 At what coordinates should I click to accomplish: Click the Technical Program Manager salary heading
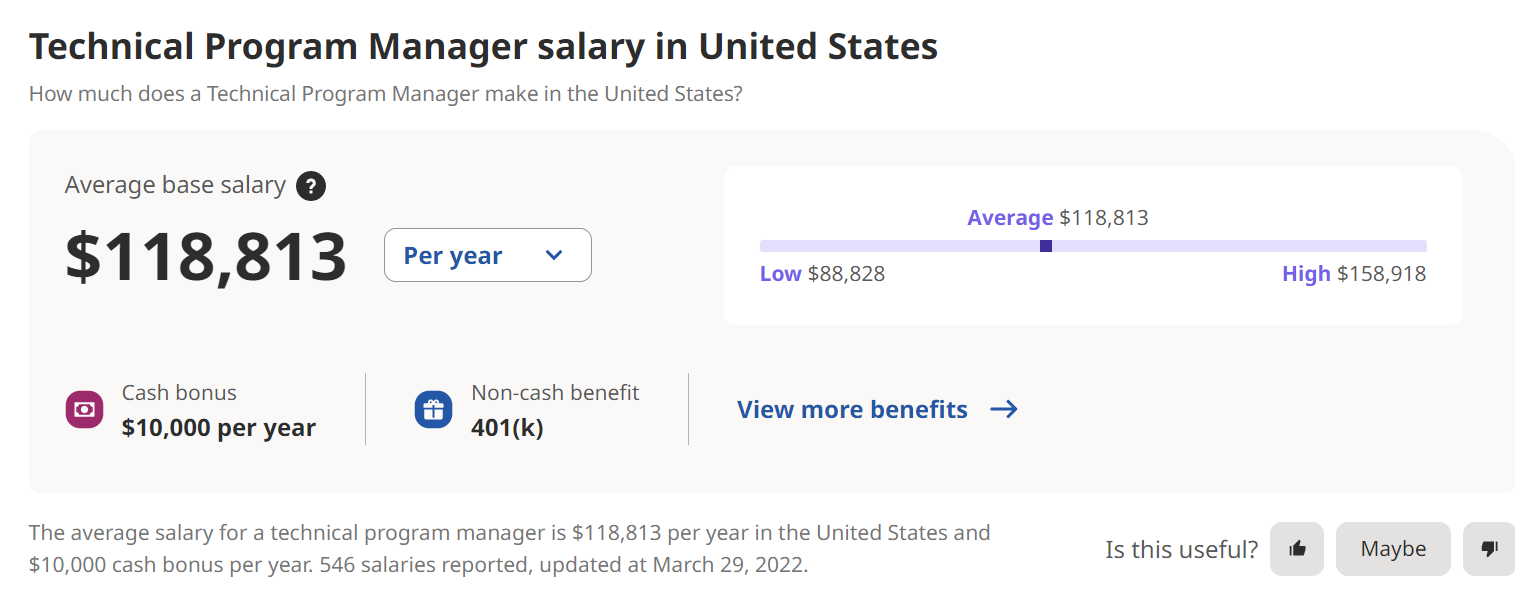(x=483, y=46)
